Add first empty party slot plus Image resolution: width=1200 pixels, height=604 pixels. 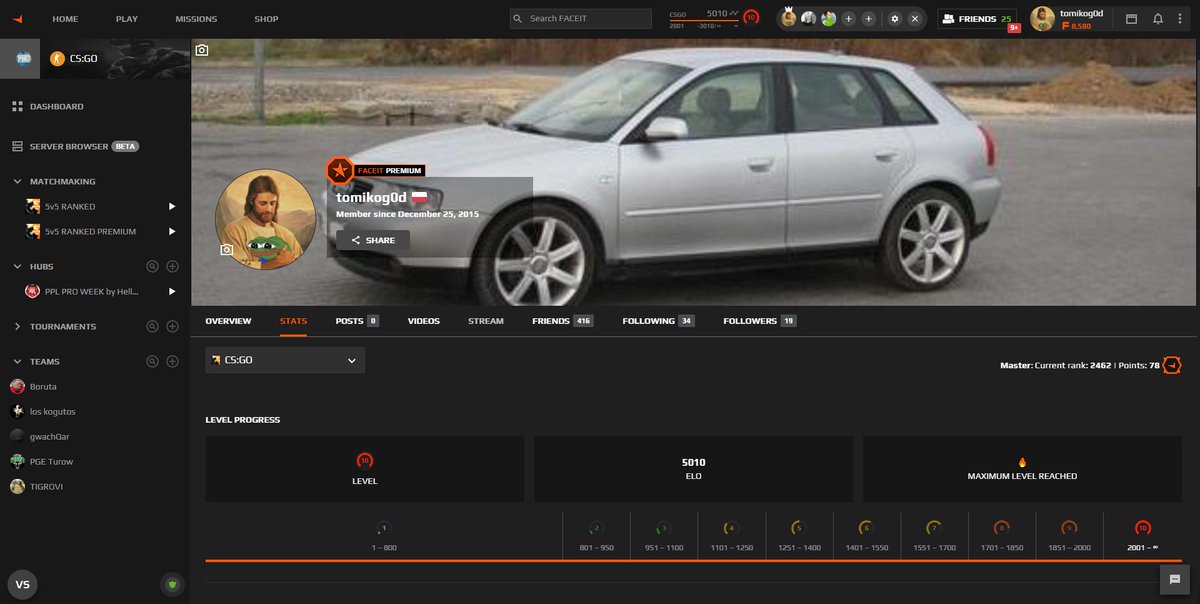coord(848,19)
